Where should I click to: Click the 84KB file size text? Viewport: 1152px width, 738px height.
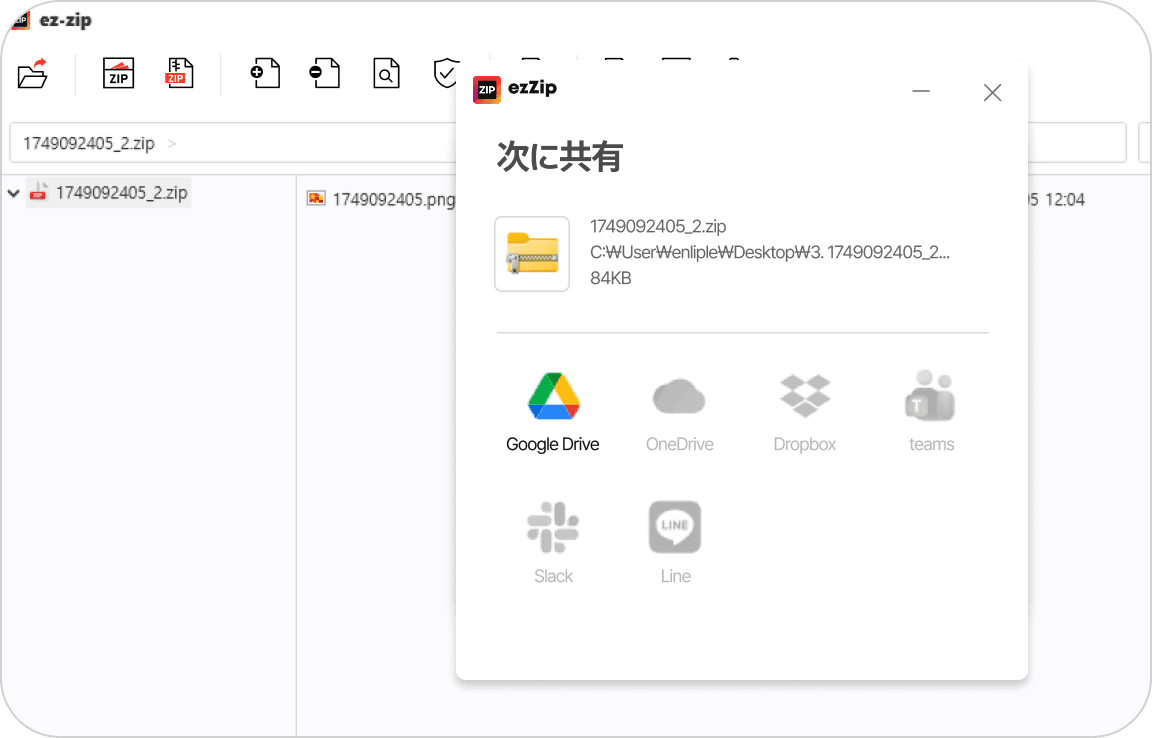click(x=611, y=278)
